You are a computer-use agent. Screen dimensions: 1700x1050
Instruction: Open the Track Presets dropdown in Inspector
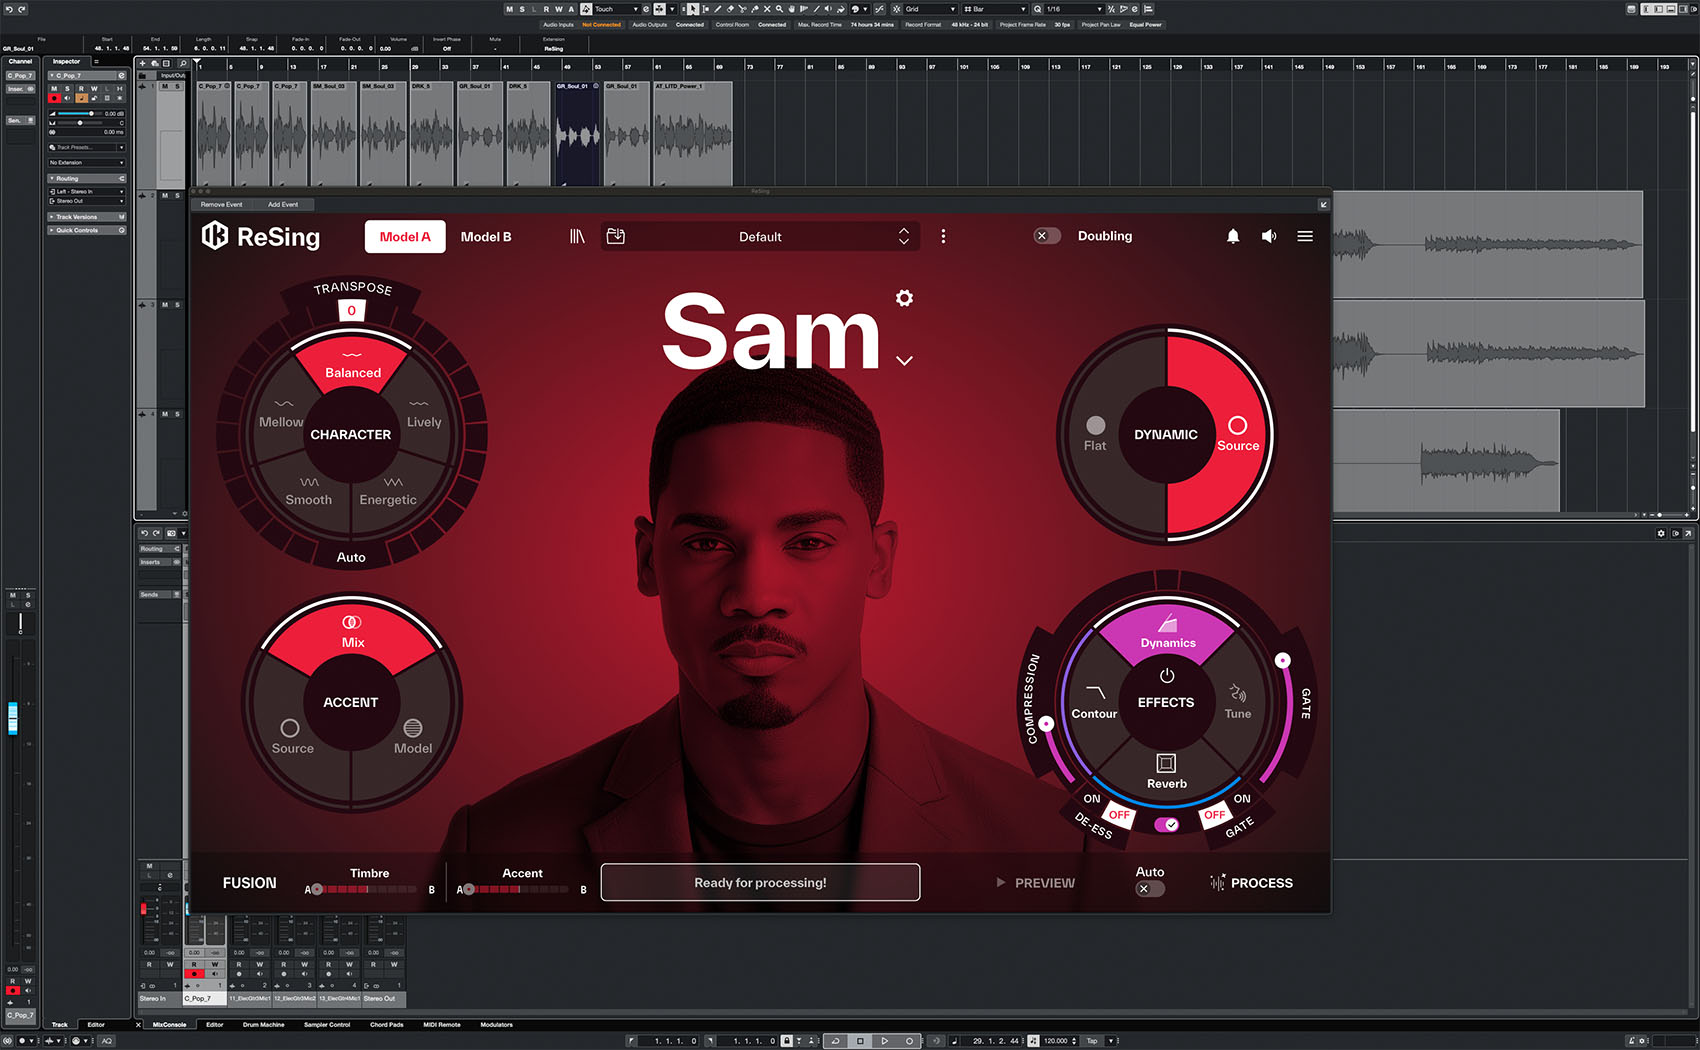coord(87,147)
